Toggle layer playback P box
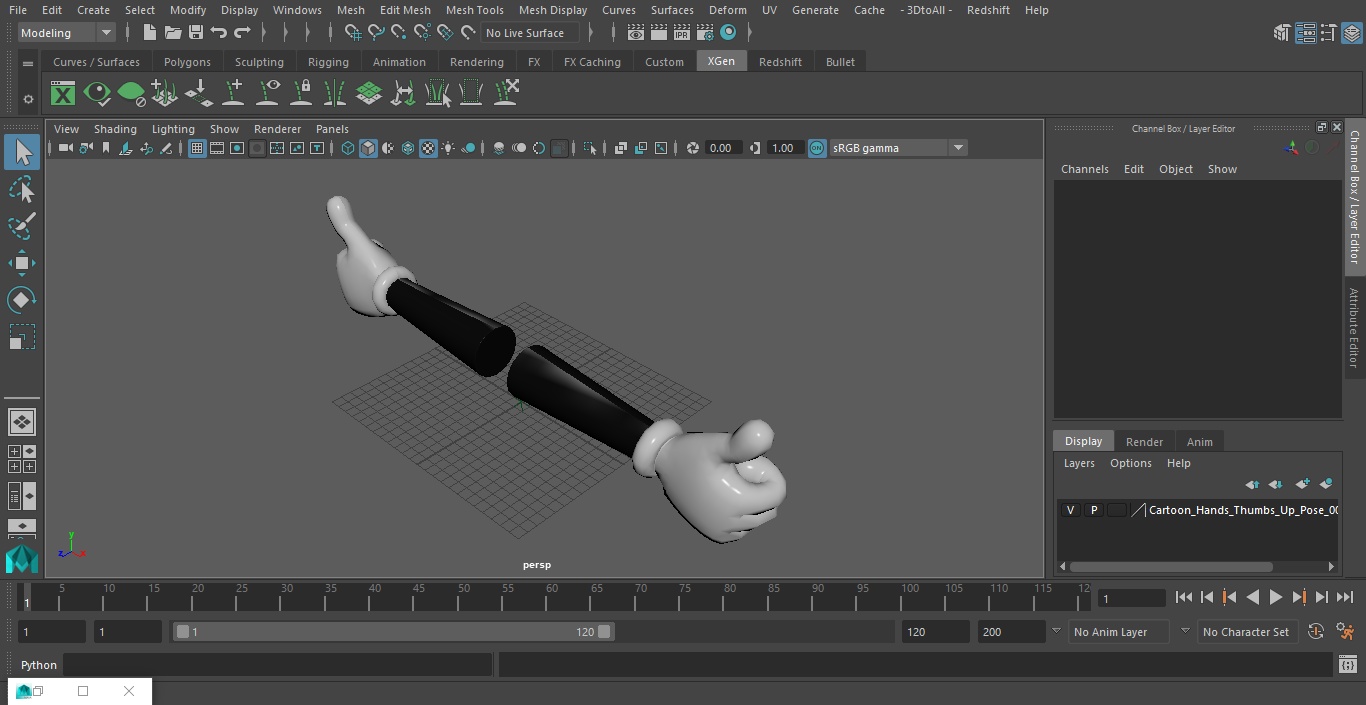Image resolution: width=1366 pixels, height=705 pixels. click(x=1093, y=510)
